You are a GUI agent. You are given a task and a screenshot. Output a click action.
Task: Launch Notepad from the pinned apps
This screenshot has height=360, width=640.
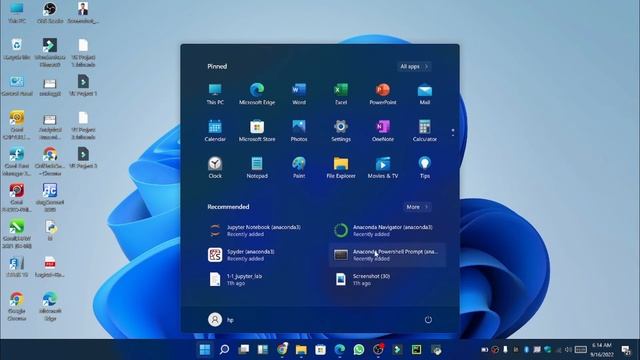point(257,167)
